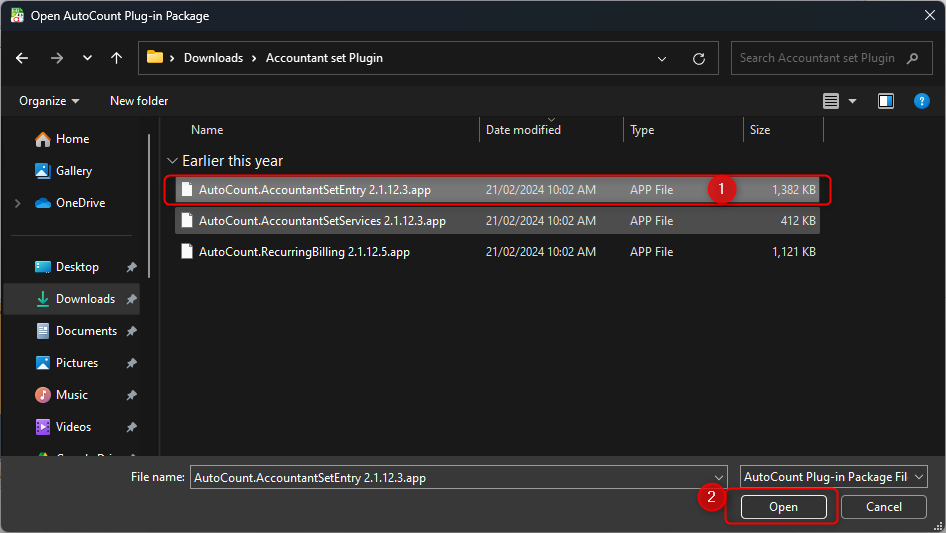Viewport: 946px width, 533px height.
Task: Expand the OneDrive tree node
Action: [x=17, y=203]
